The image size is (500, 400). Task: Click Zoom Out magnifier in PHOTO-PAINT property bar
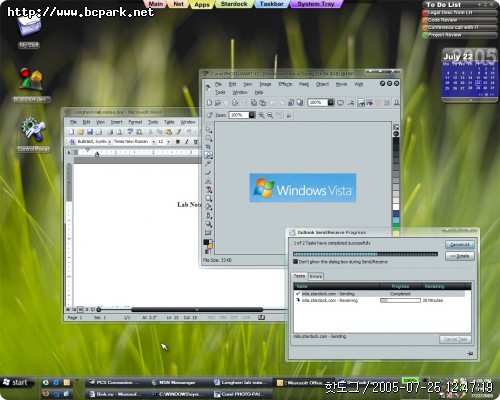(x=270, y=115)
